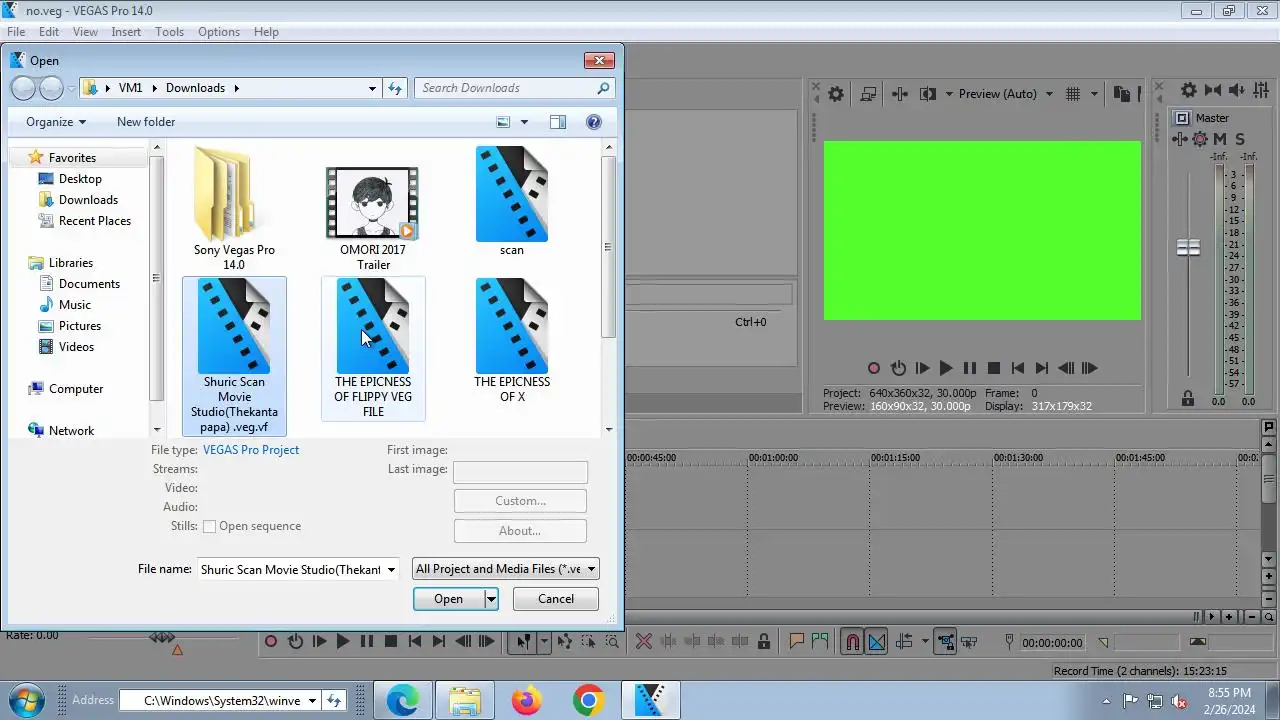The width and height of the screenshot is (1280, 720).
Task: Copy preview snapshot to clipboard icon
Action: tap(1121, 94)
